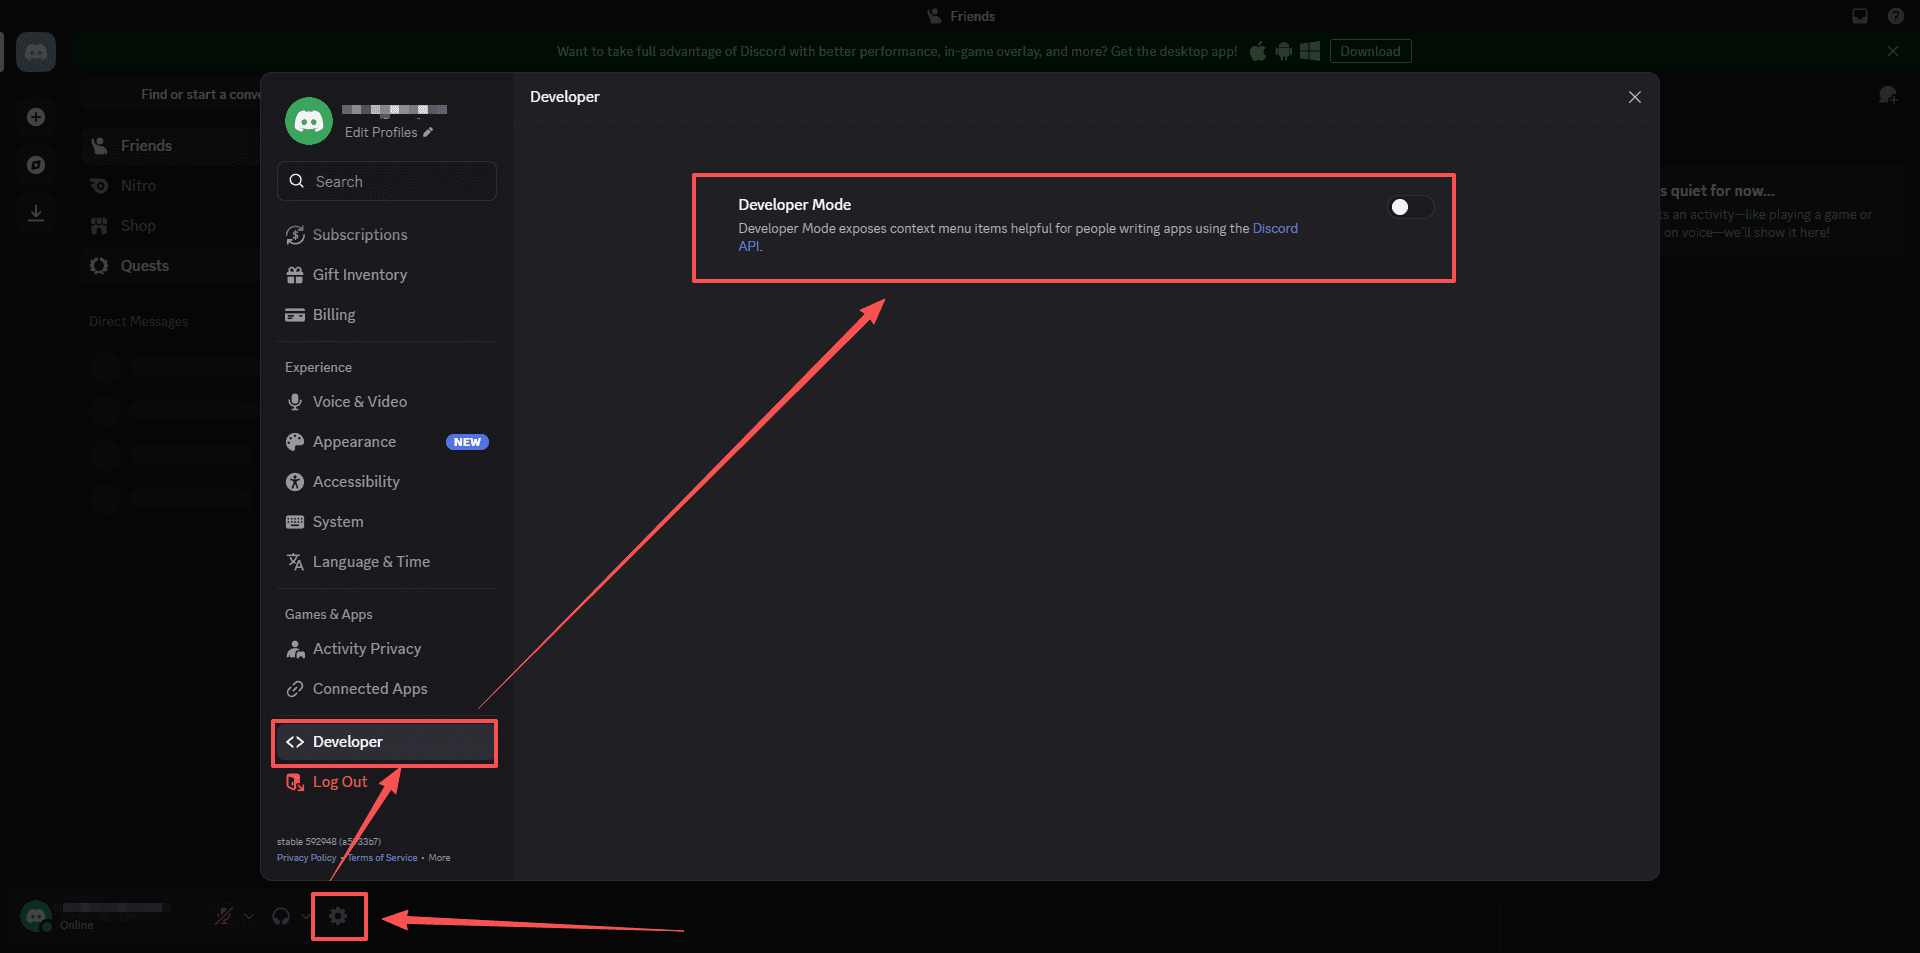
Task: Open the Privacy Policy link
Action: pos(306,858)
